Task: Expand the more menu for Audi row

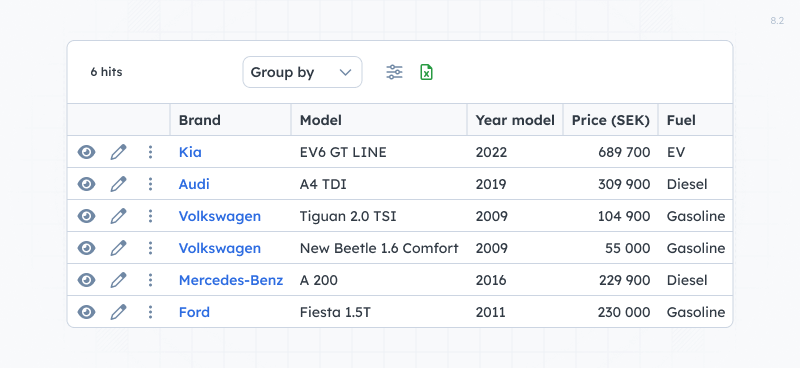Action: click(x=150, y=184)
